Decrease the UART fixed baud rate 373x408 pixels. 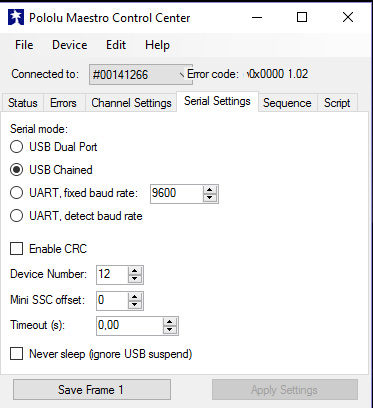click(209, 197)
